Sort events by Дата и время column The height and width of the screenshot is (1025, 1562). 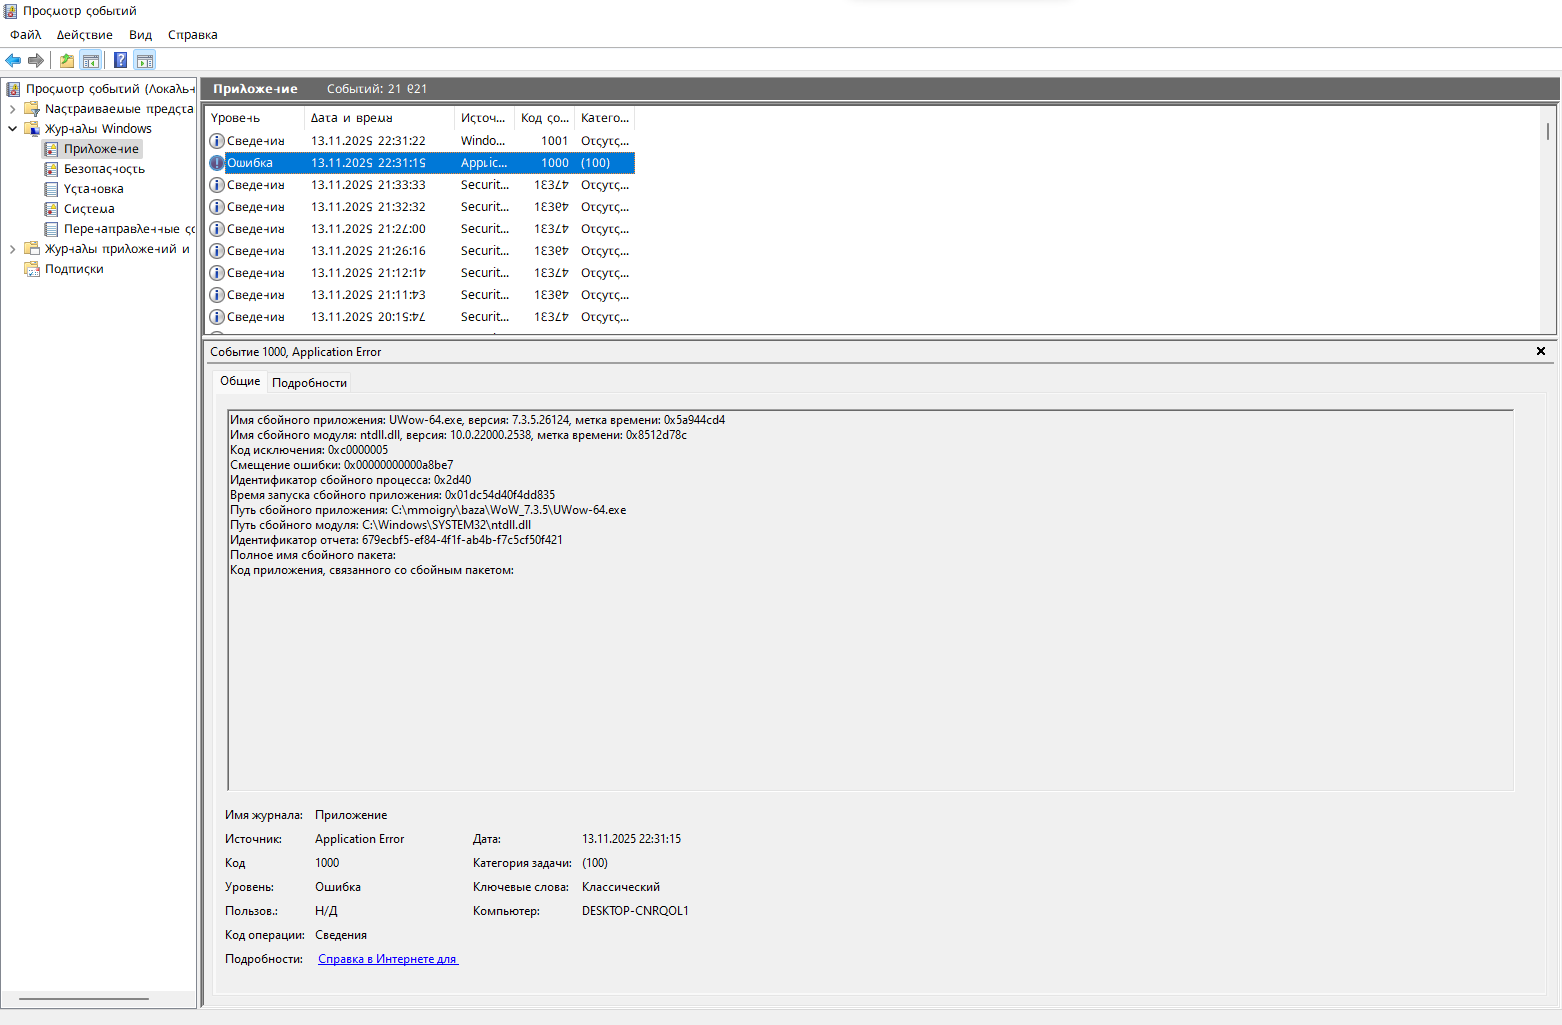click(x=351, y=118)
